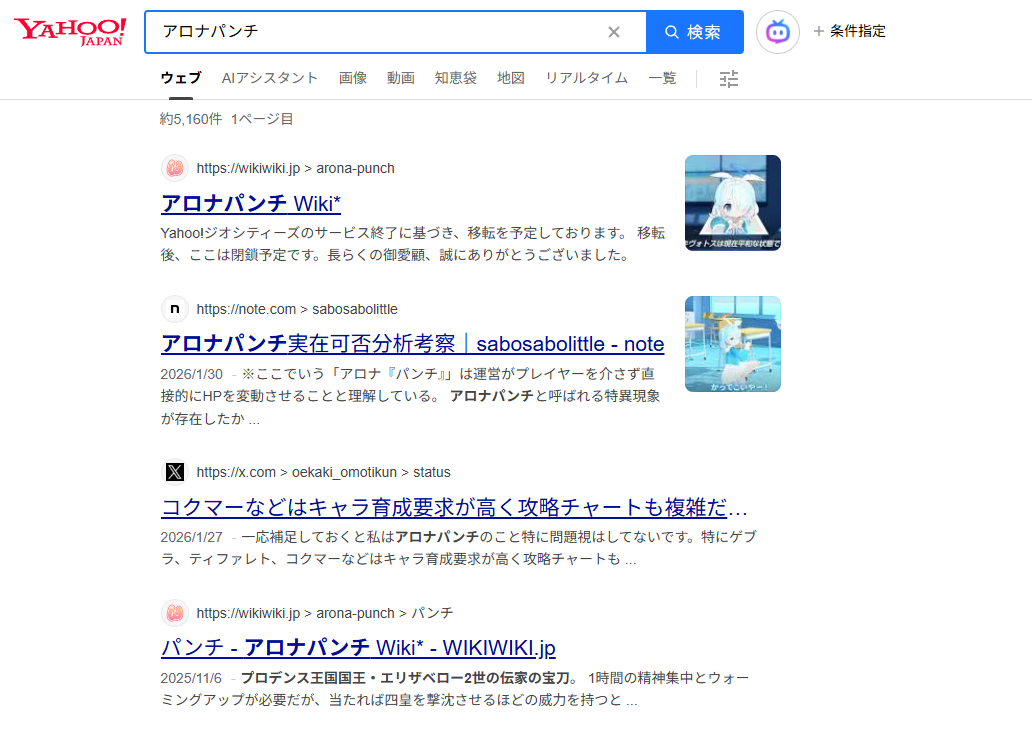This screenshot has width=1032, height=730.
Task: Clear the search box with X icon
Action: coord(614,32)
